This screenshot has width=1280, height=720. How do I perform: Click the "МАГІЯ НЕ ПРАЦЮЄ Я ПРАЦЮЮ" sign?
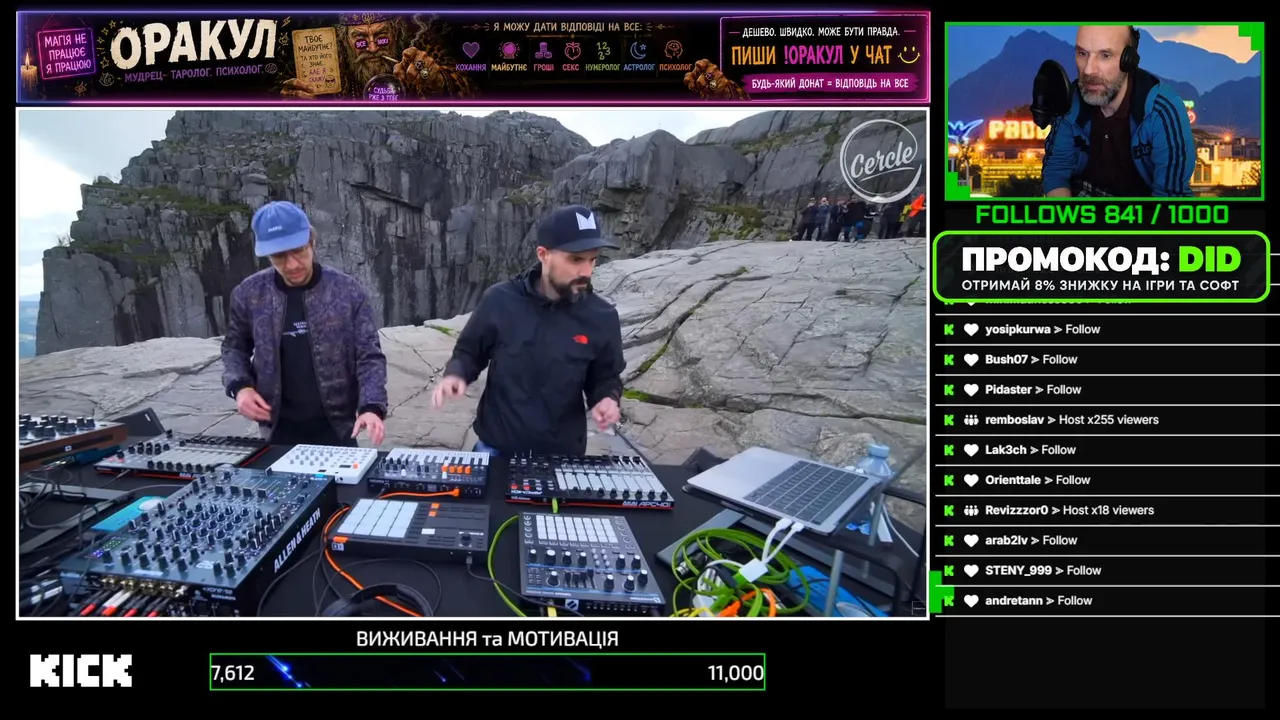click(67, 52)
